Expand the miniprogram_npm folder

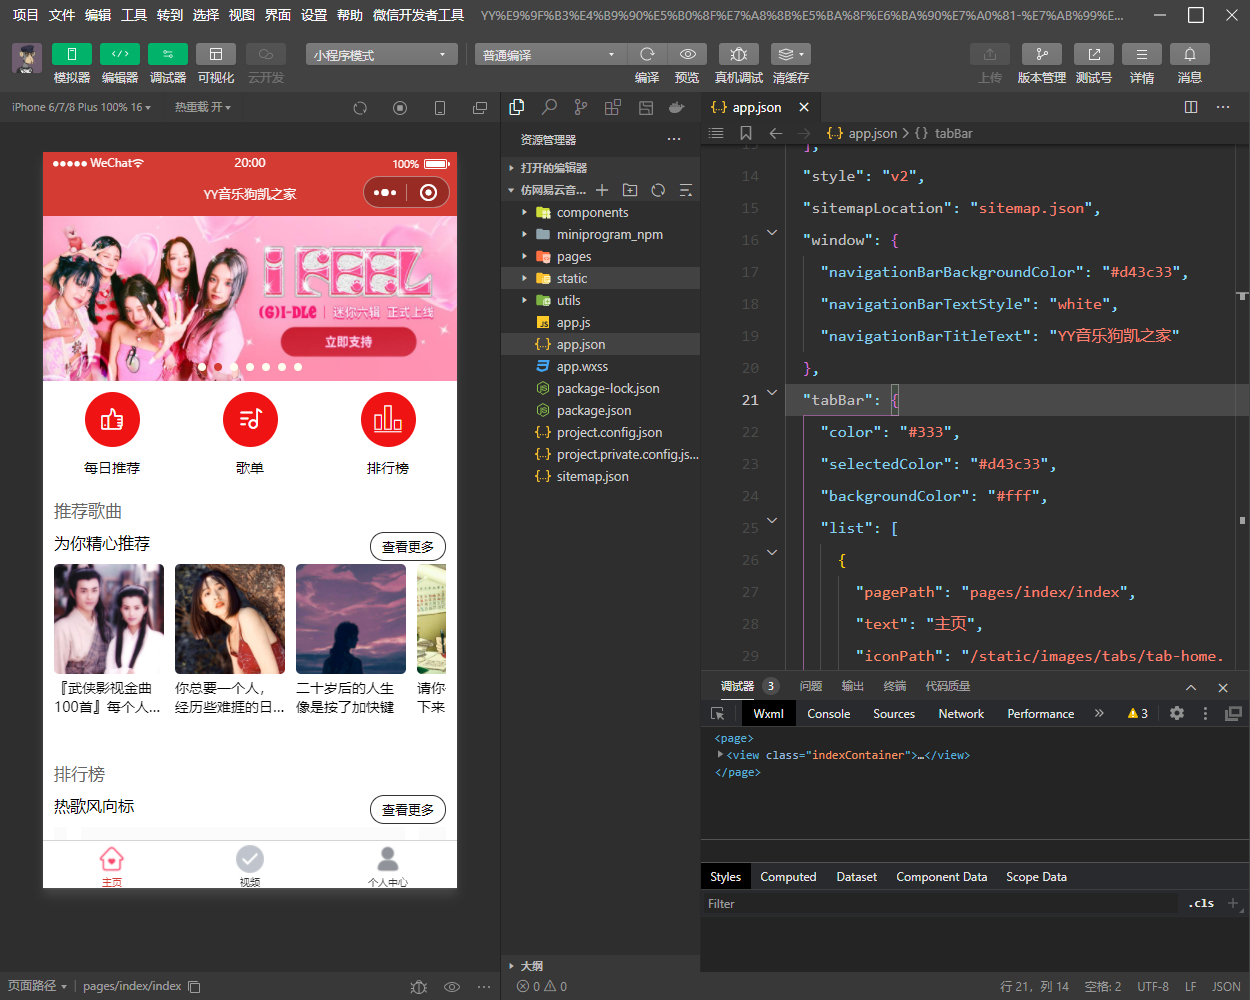(x=600, y=234)
